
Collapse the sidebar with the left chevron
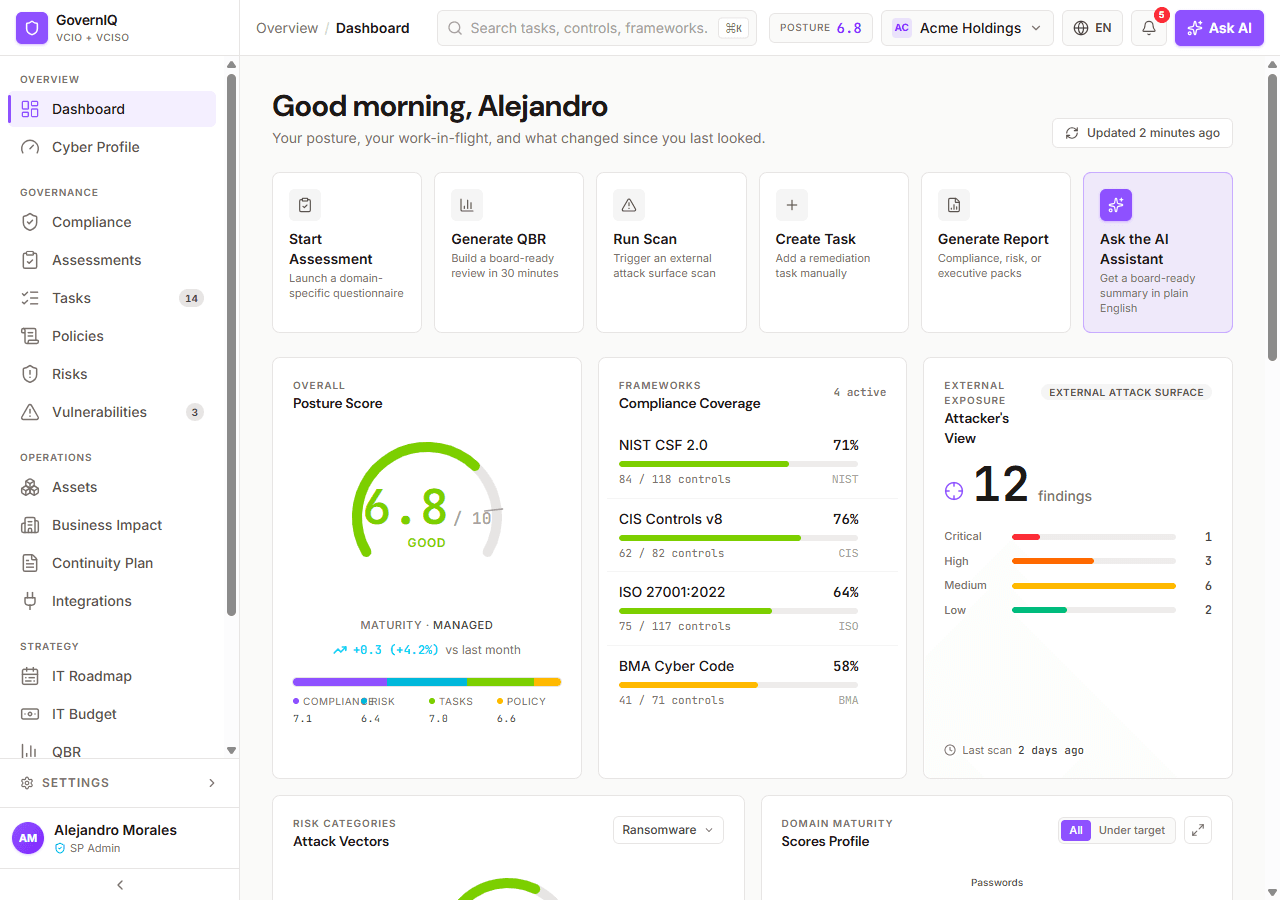click(x=120, y=885)
